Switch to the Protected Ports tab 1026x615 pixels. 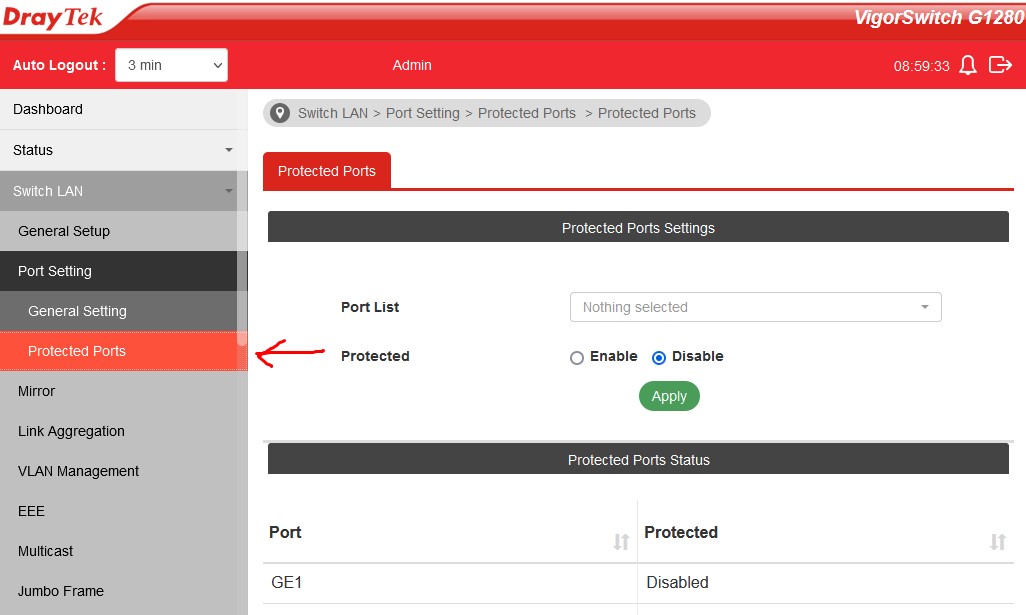coord(327,171)
